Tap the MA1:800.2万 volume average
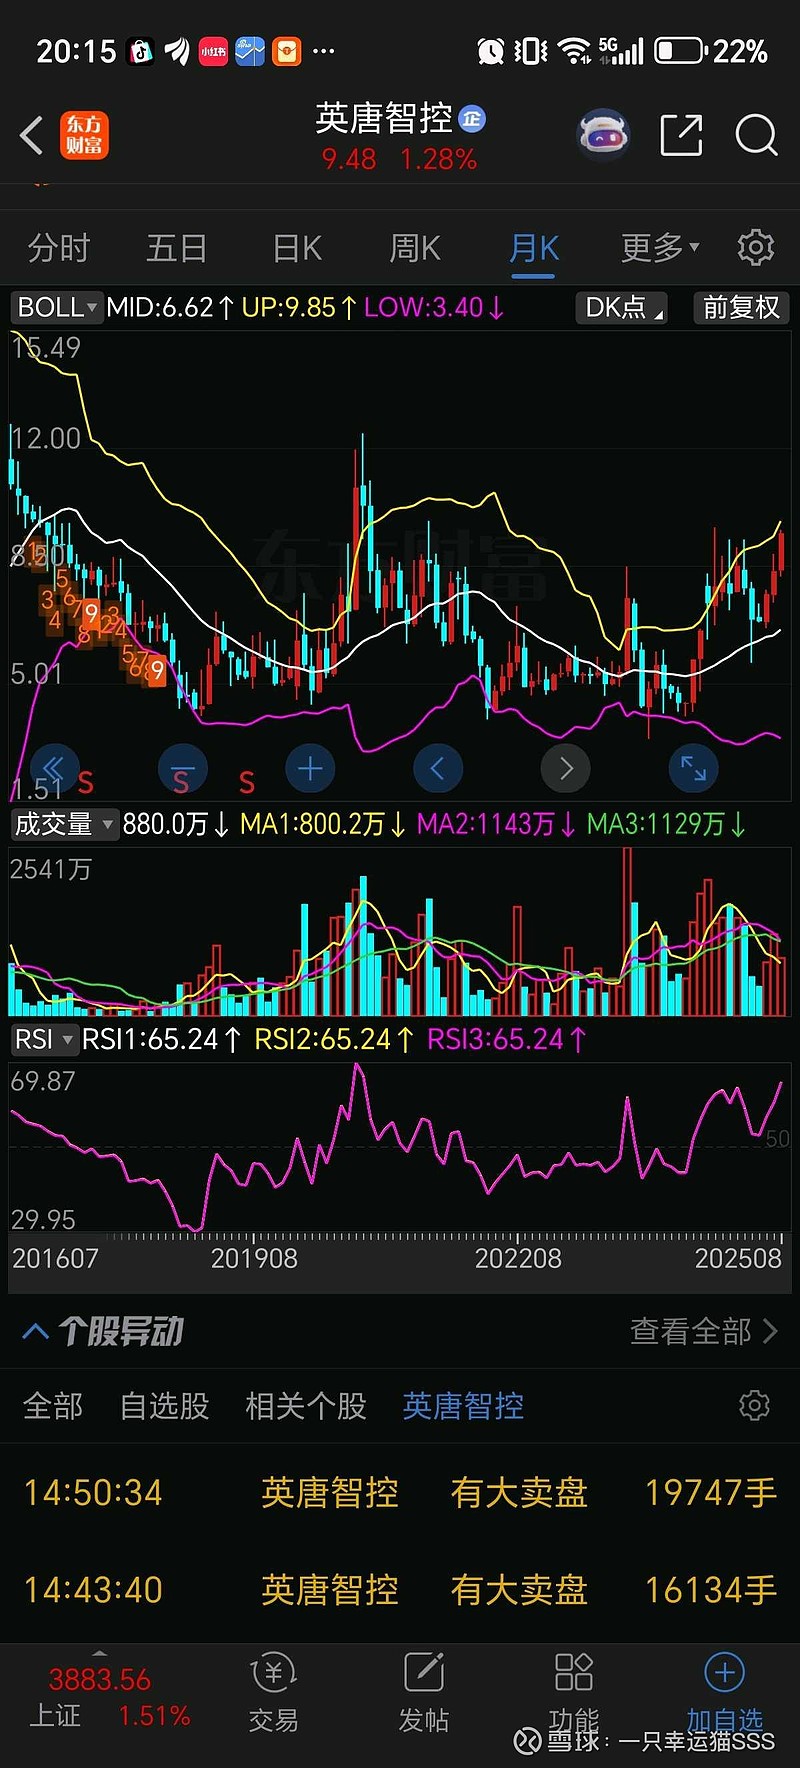This screenshot has height=1768, width=800. [323, 824]
